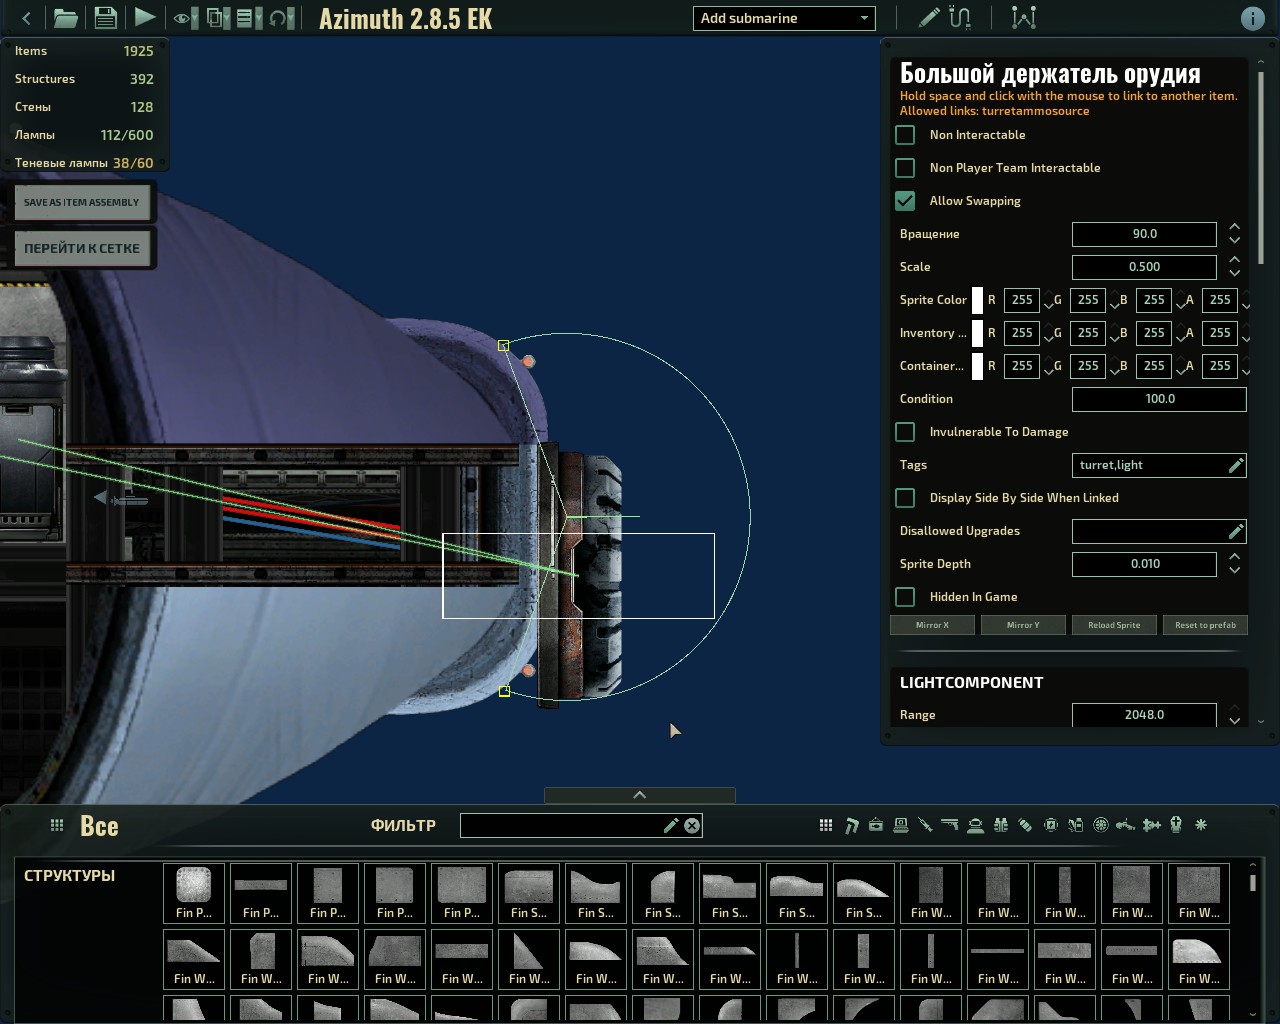
Task: Select the fish-bone category icon
Action: [1151, 825]
